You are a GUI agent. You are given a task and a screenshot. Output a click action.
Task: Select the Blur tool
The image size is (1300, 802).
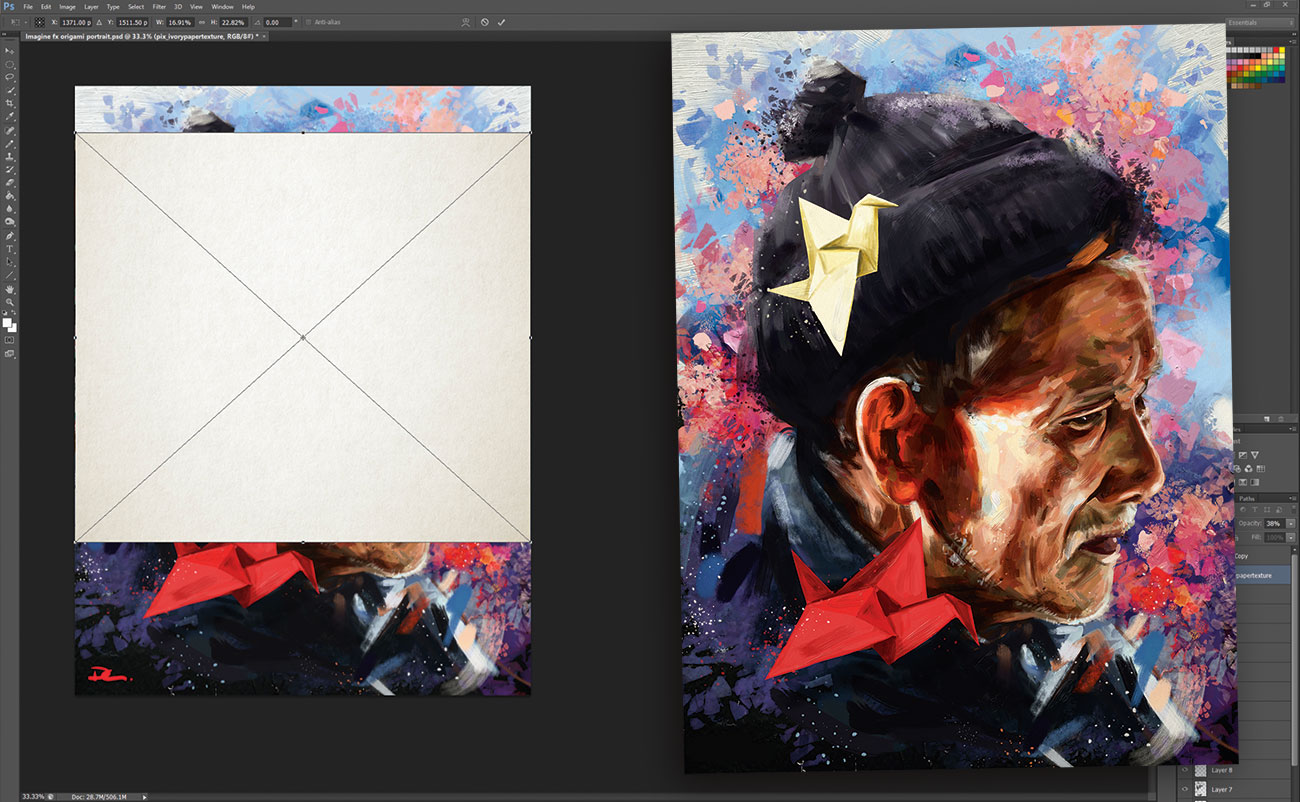tap(11, 210)
